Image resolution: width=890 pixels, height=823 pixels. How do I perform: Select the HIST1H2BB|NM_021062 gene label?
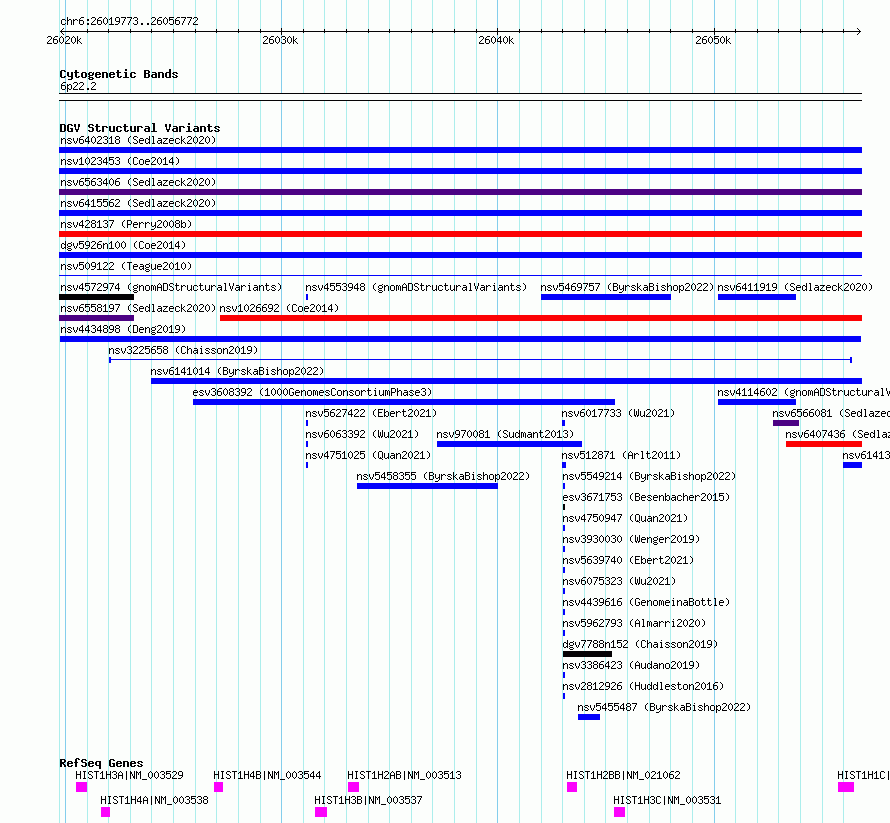click(x=623, y=775)
